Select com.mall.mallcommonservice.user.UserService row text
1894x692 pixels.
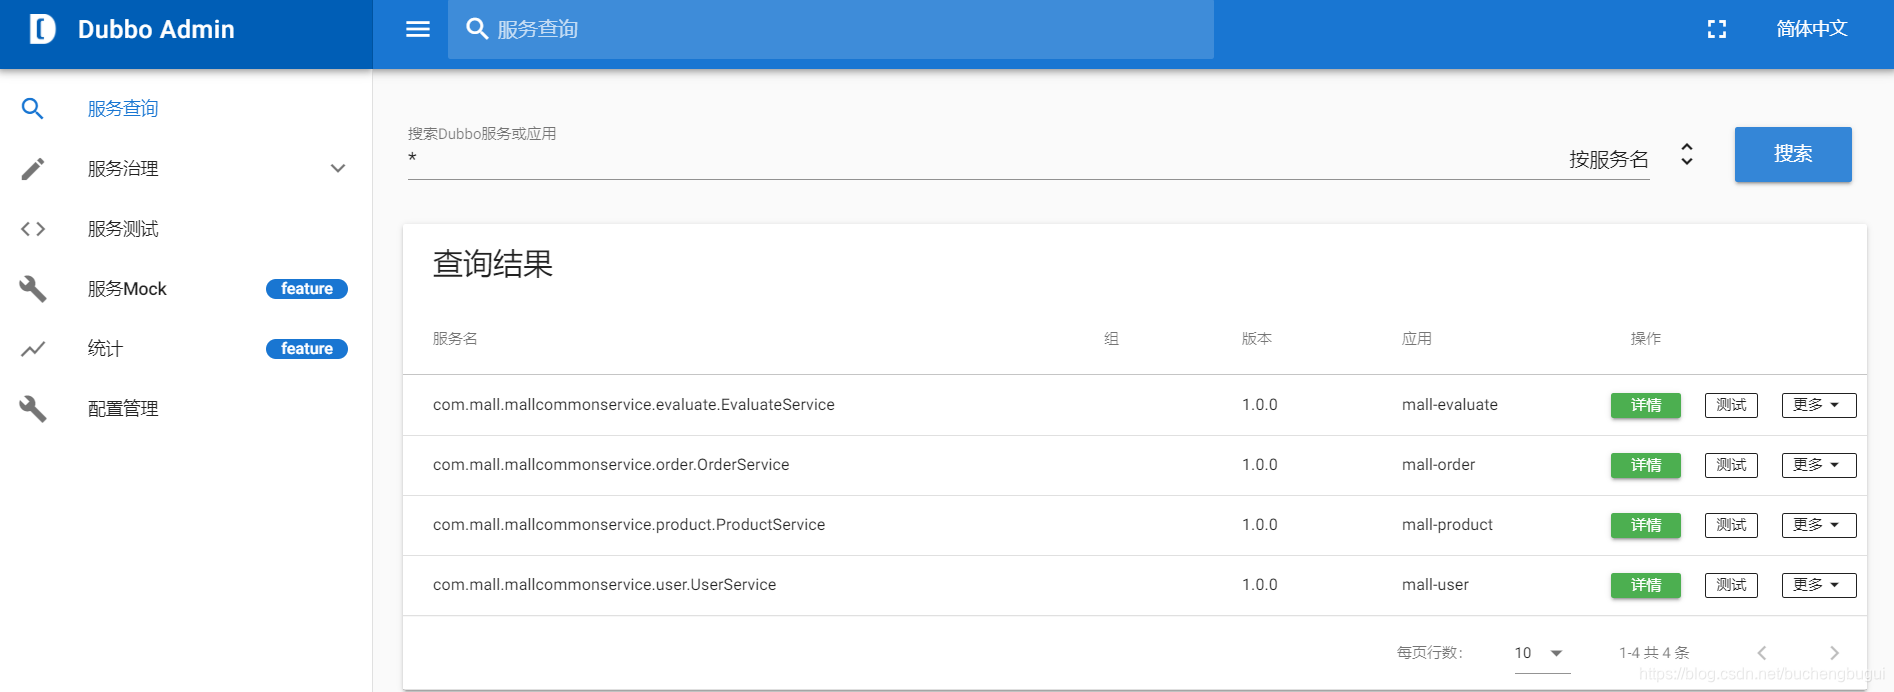point(604,585)
